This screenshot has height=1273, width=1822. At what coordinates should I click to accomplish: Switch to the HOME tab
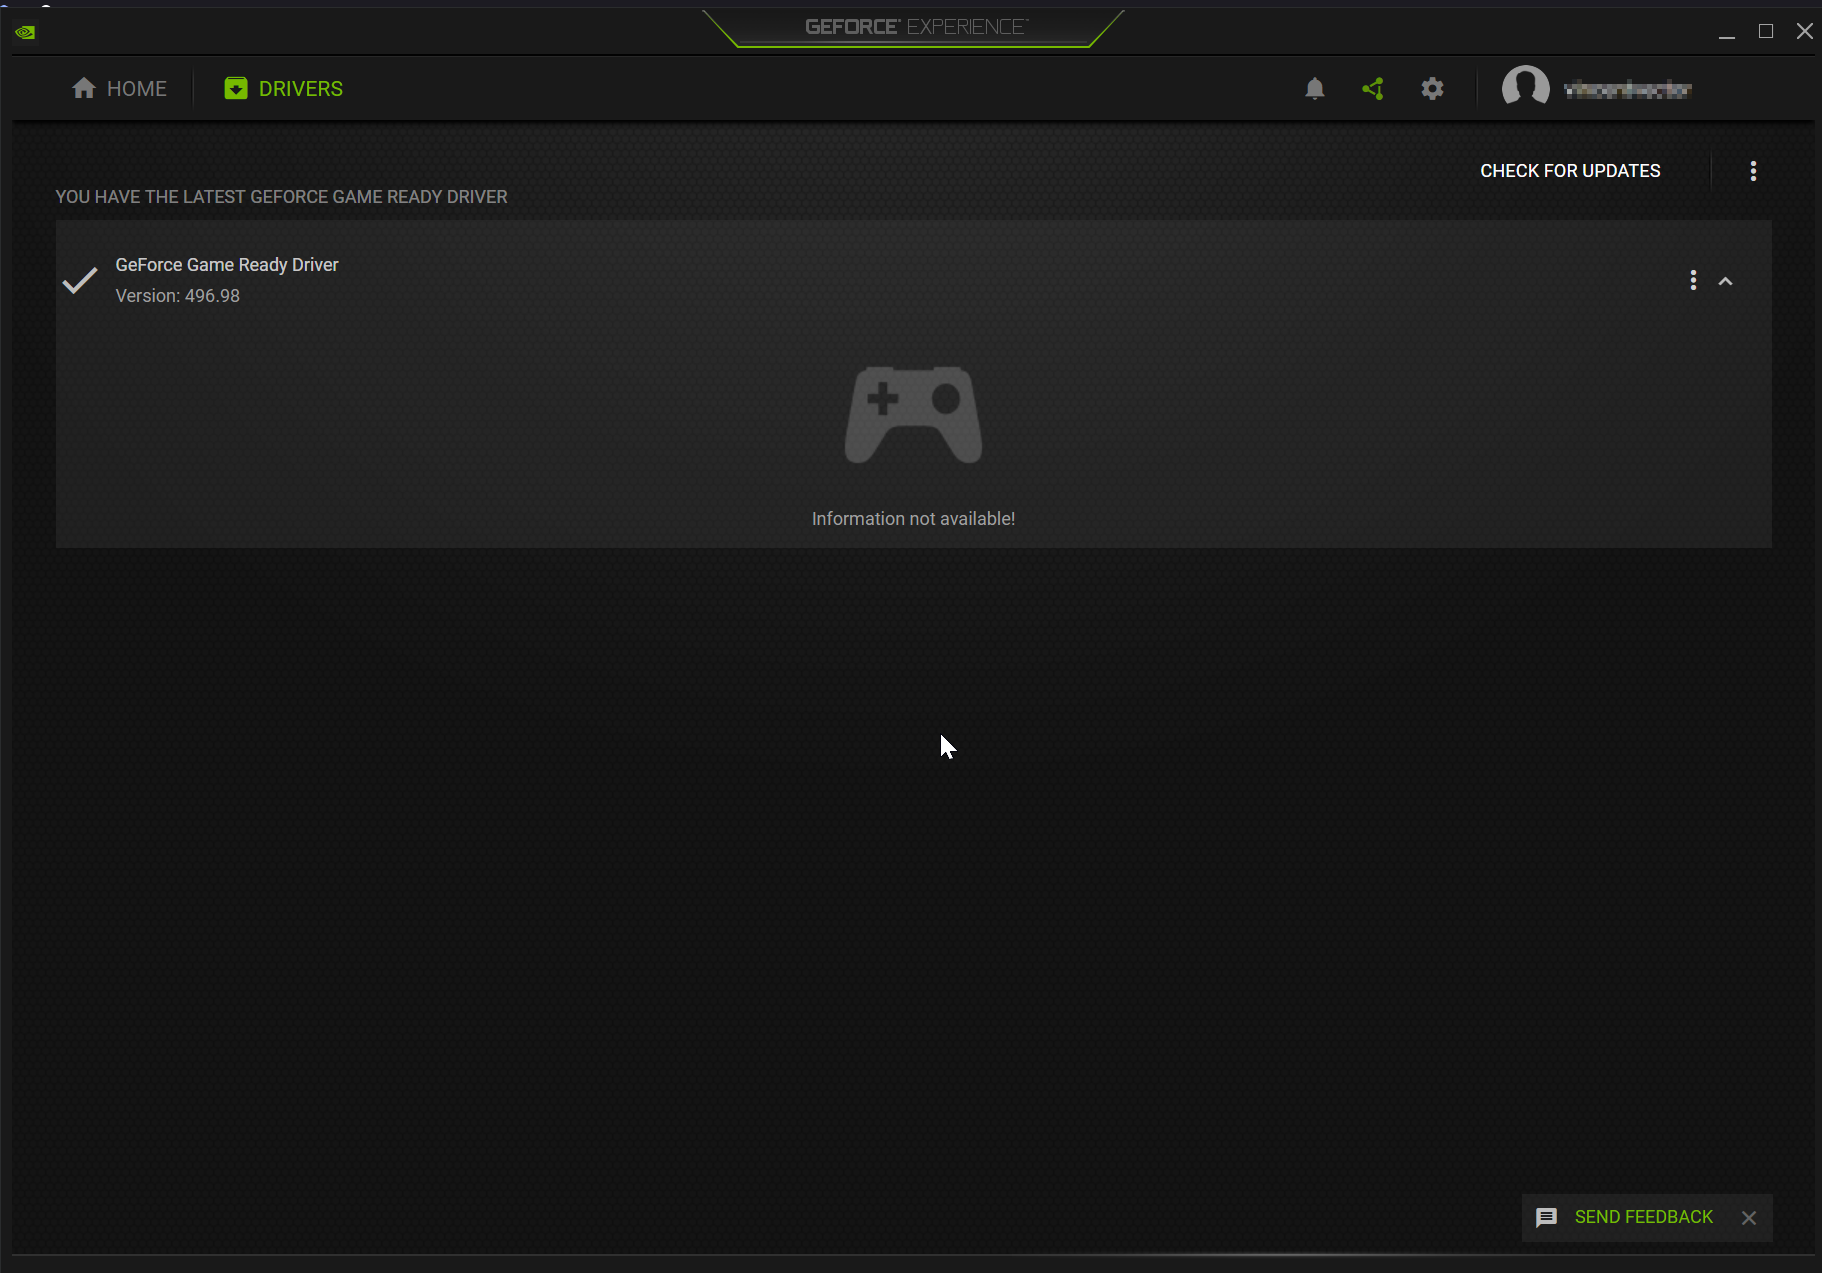[x=119, y=89]
